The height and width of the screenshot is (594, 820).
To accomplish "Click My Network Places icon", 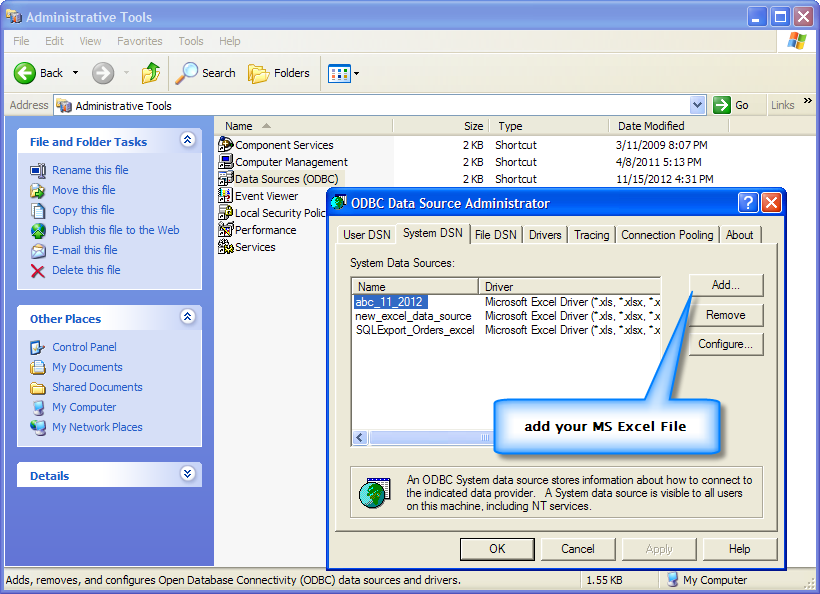I will coord(38,427).
